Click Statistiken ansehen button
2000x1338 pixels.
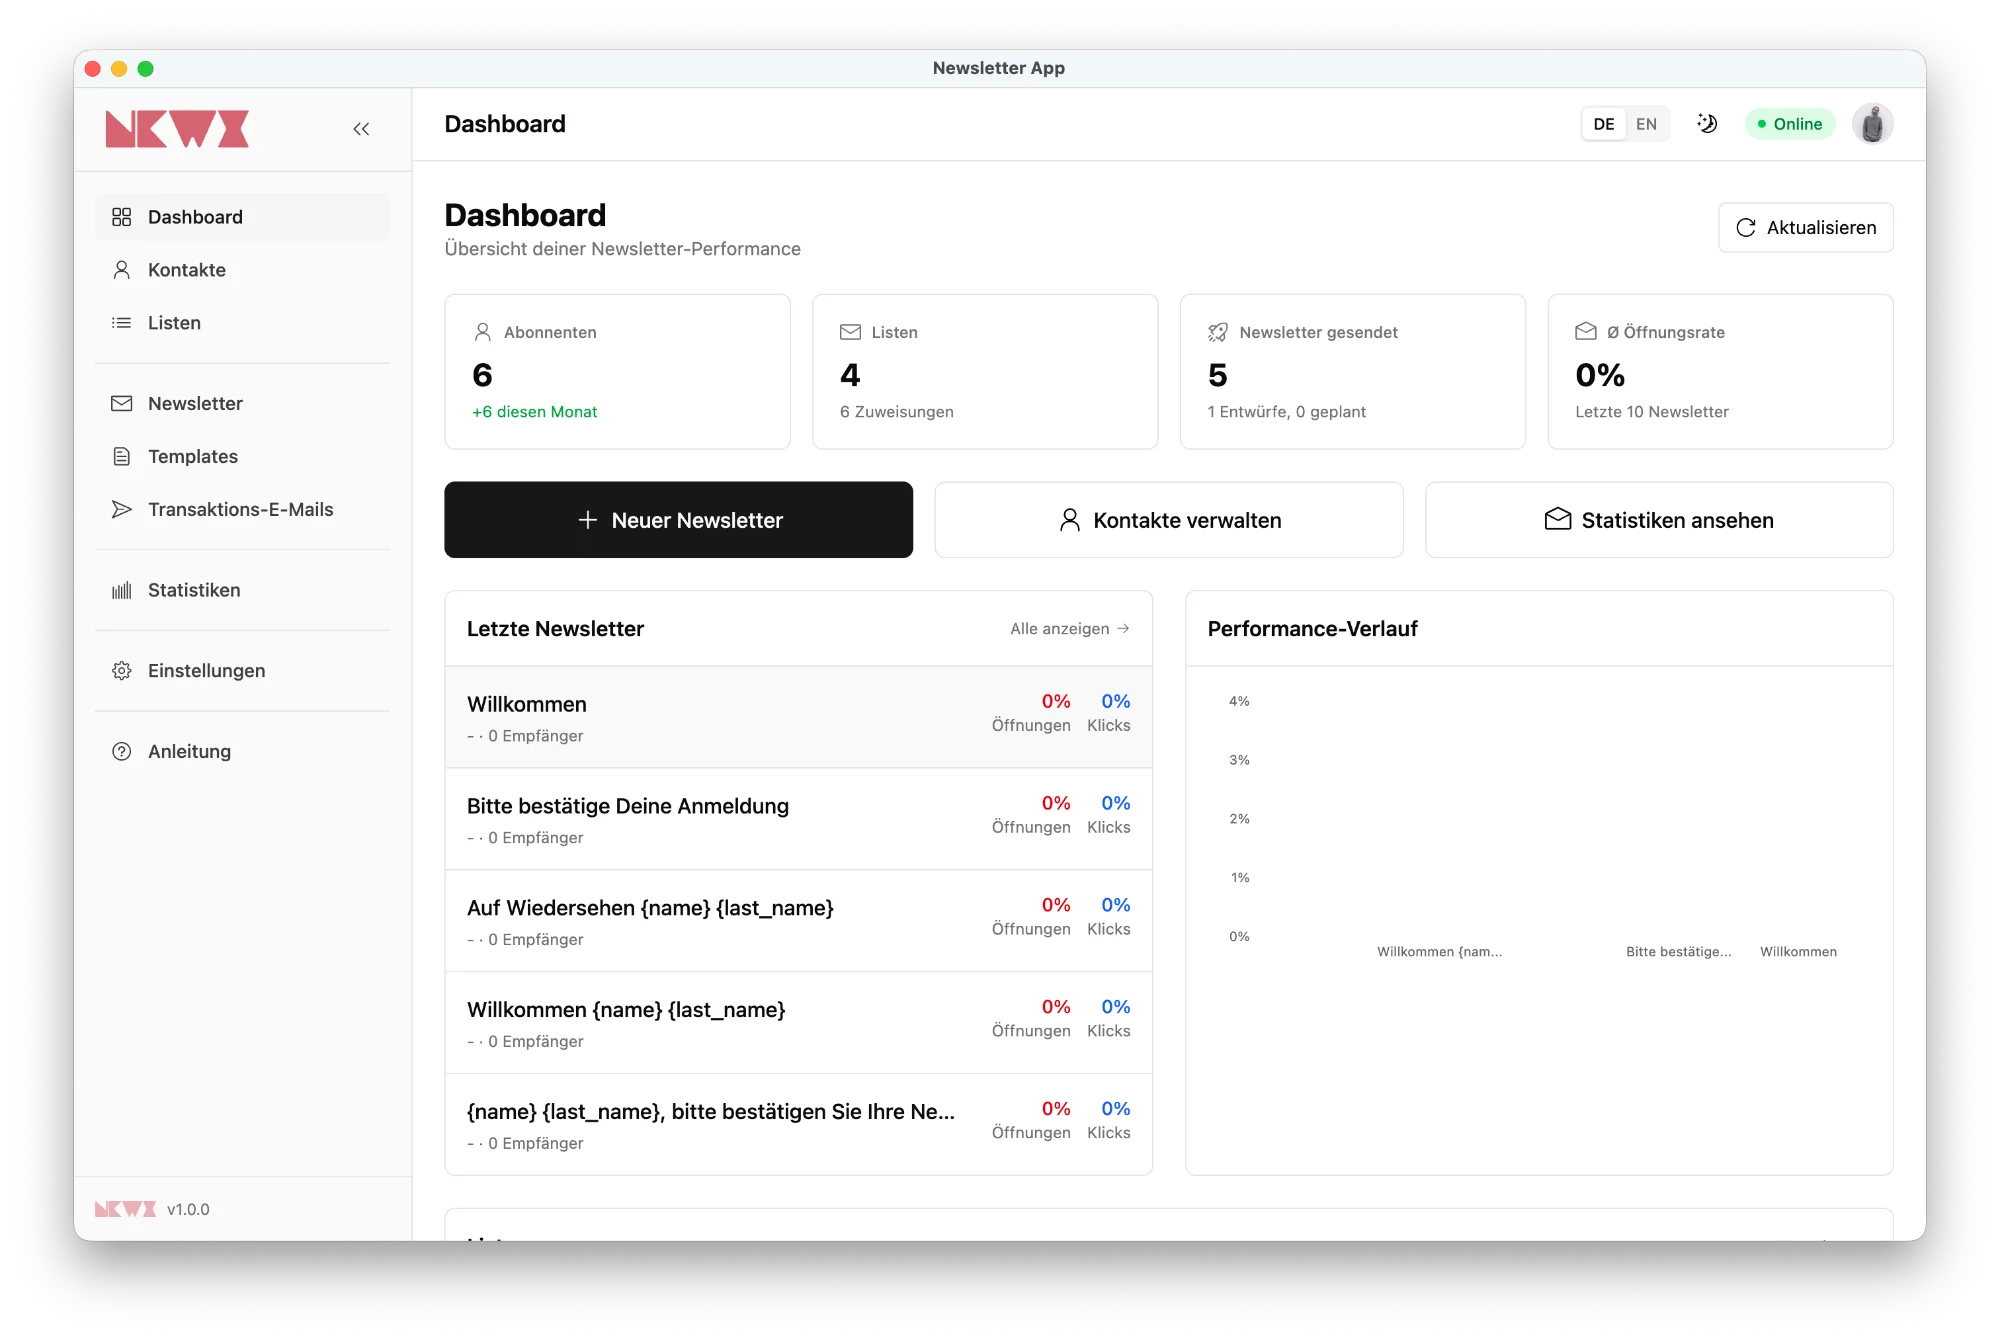[x=1658, y=520]
